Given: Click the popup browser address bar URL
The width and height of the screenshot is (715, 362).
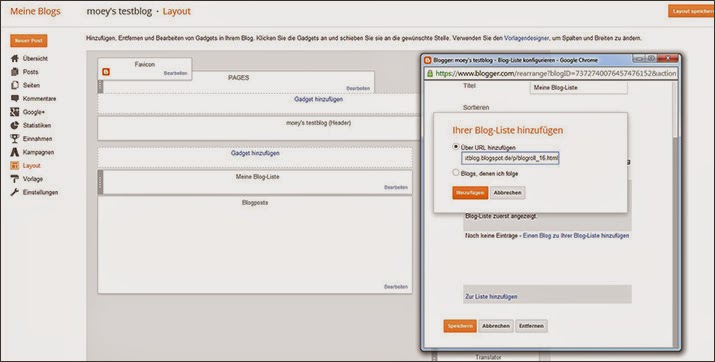Looking at the screenshot, I should (x=555, y=73).
